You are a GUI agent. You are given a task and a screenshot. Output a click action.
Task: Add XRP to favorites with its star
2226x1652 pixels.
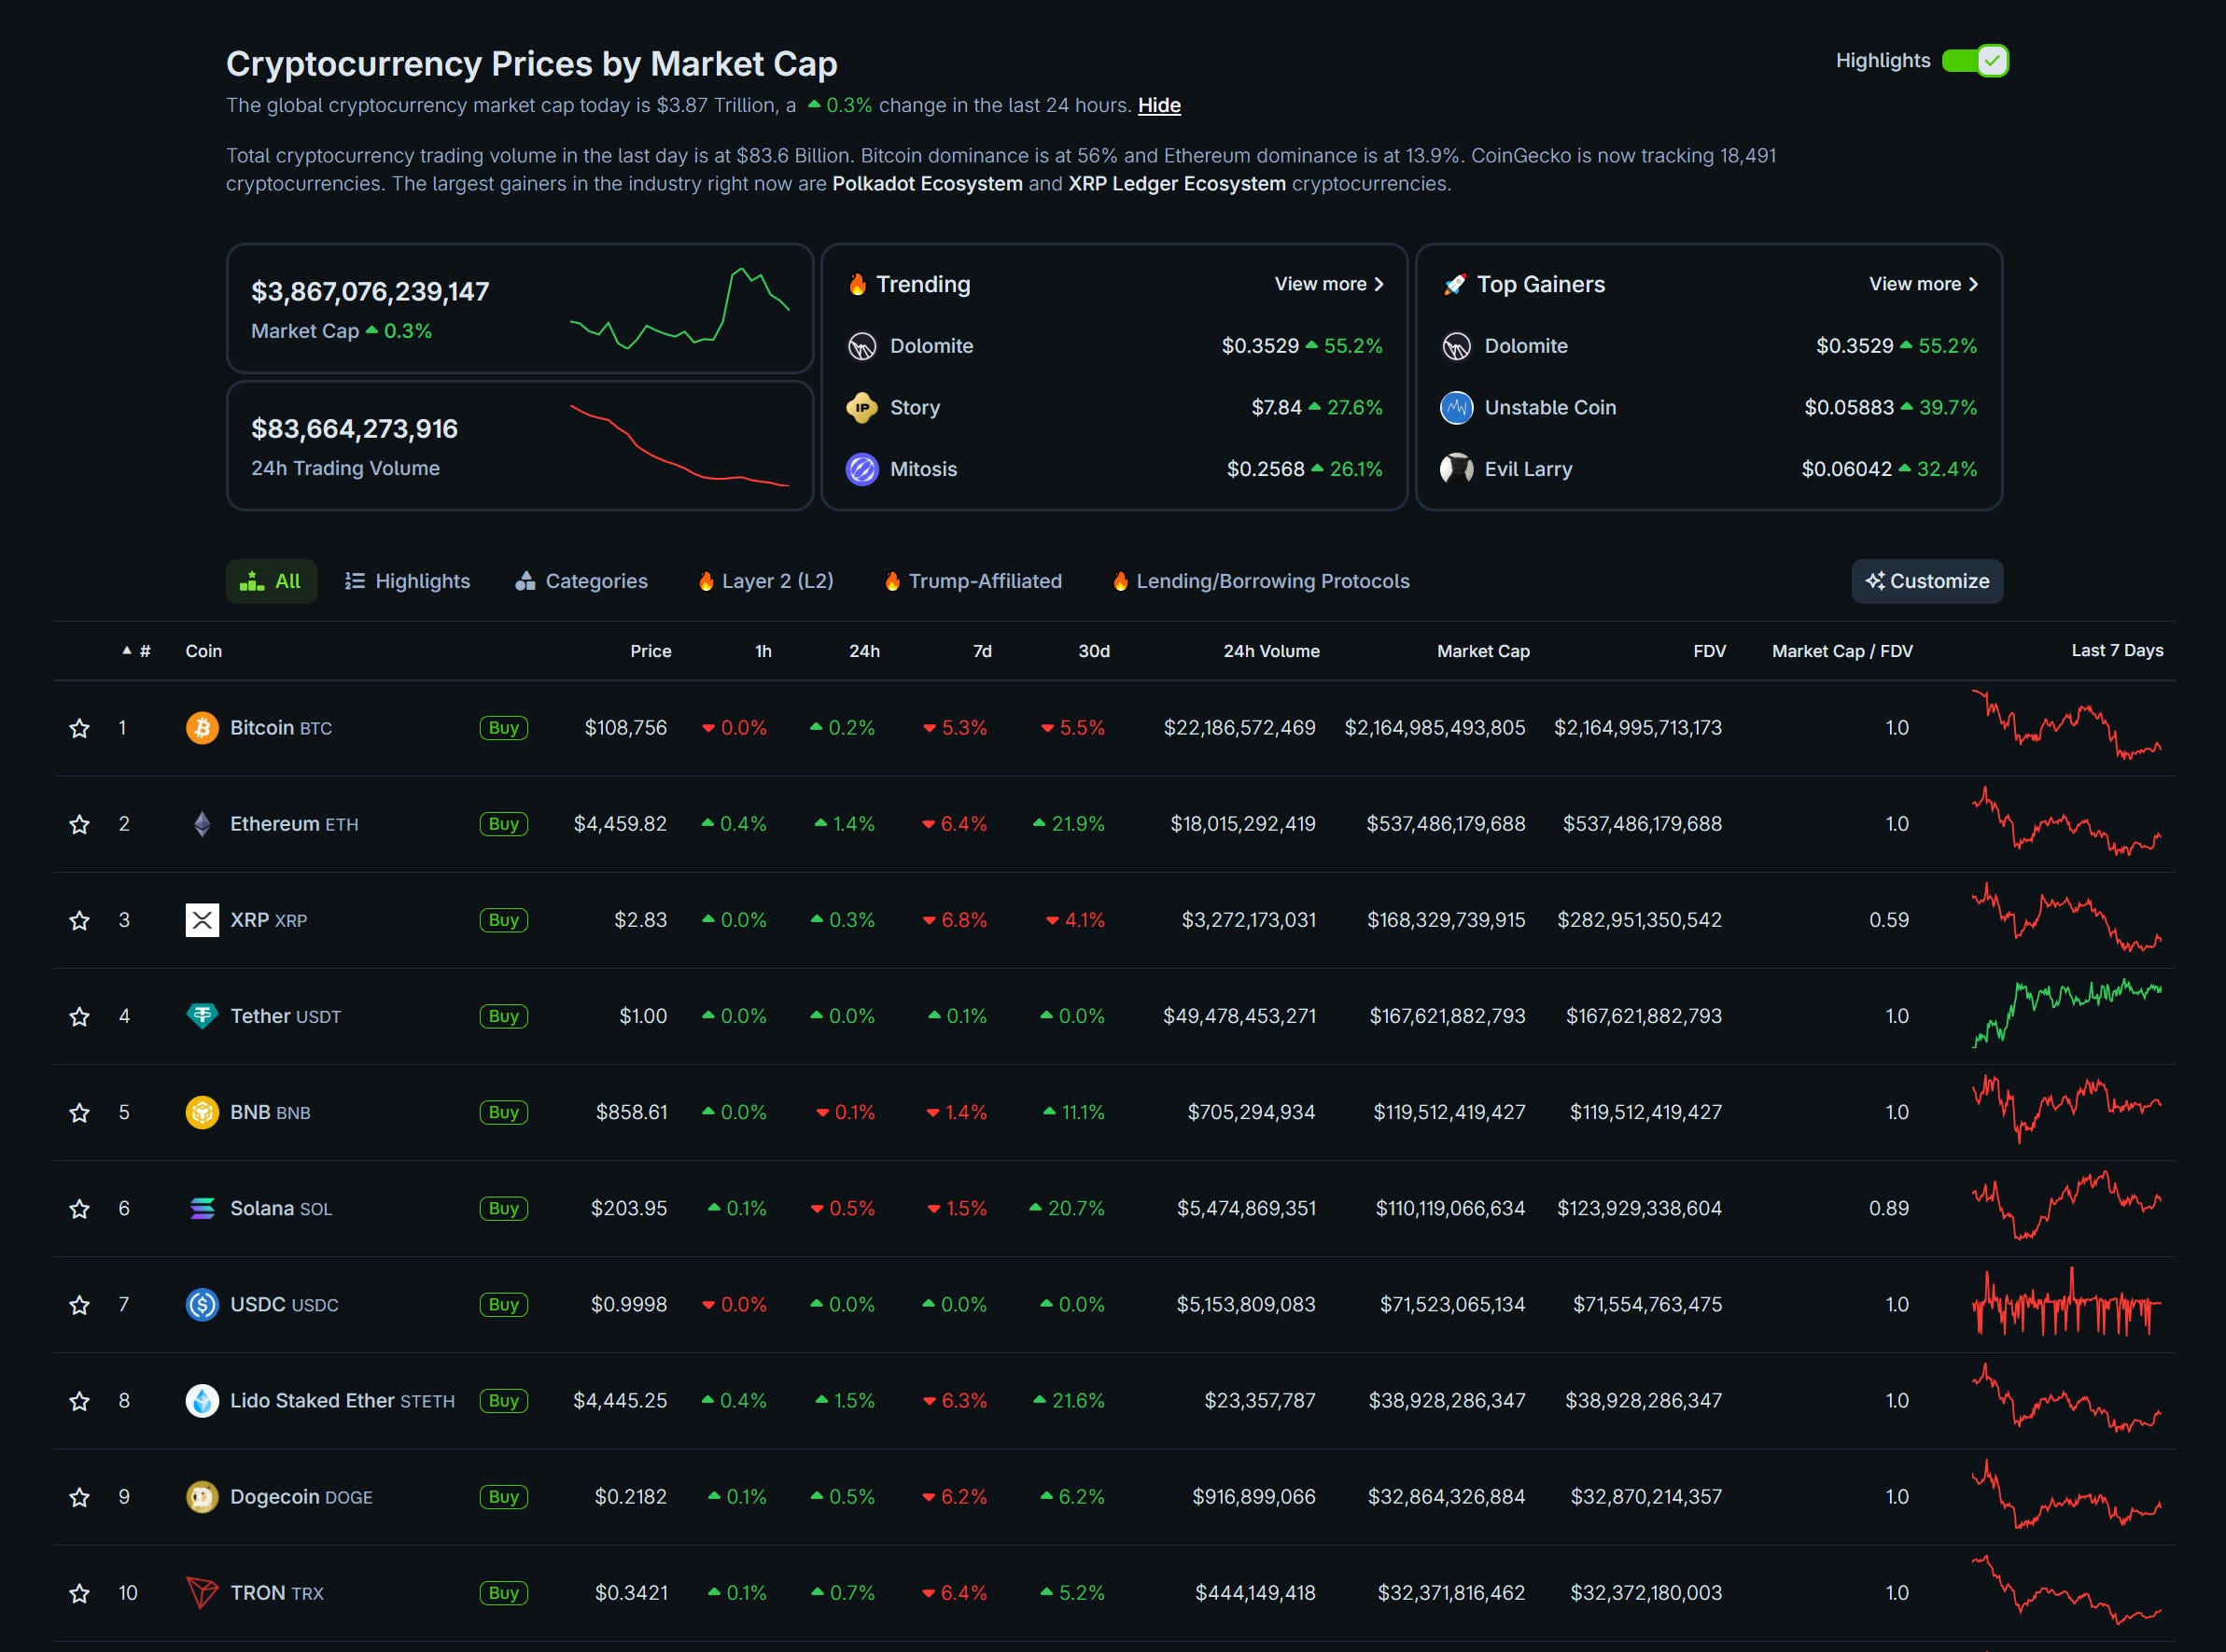pos(79,920)
